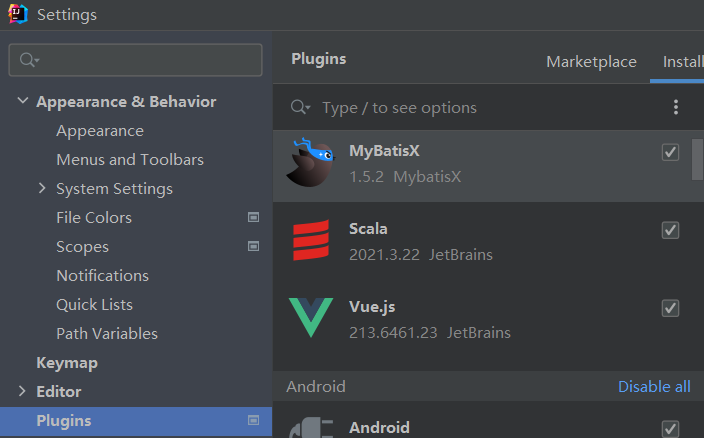Collapse the Appearance & Behavior section
The height and width of the screenshot is (438, 704).
(x=22, y=101)
